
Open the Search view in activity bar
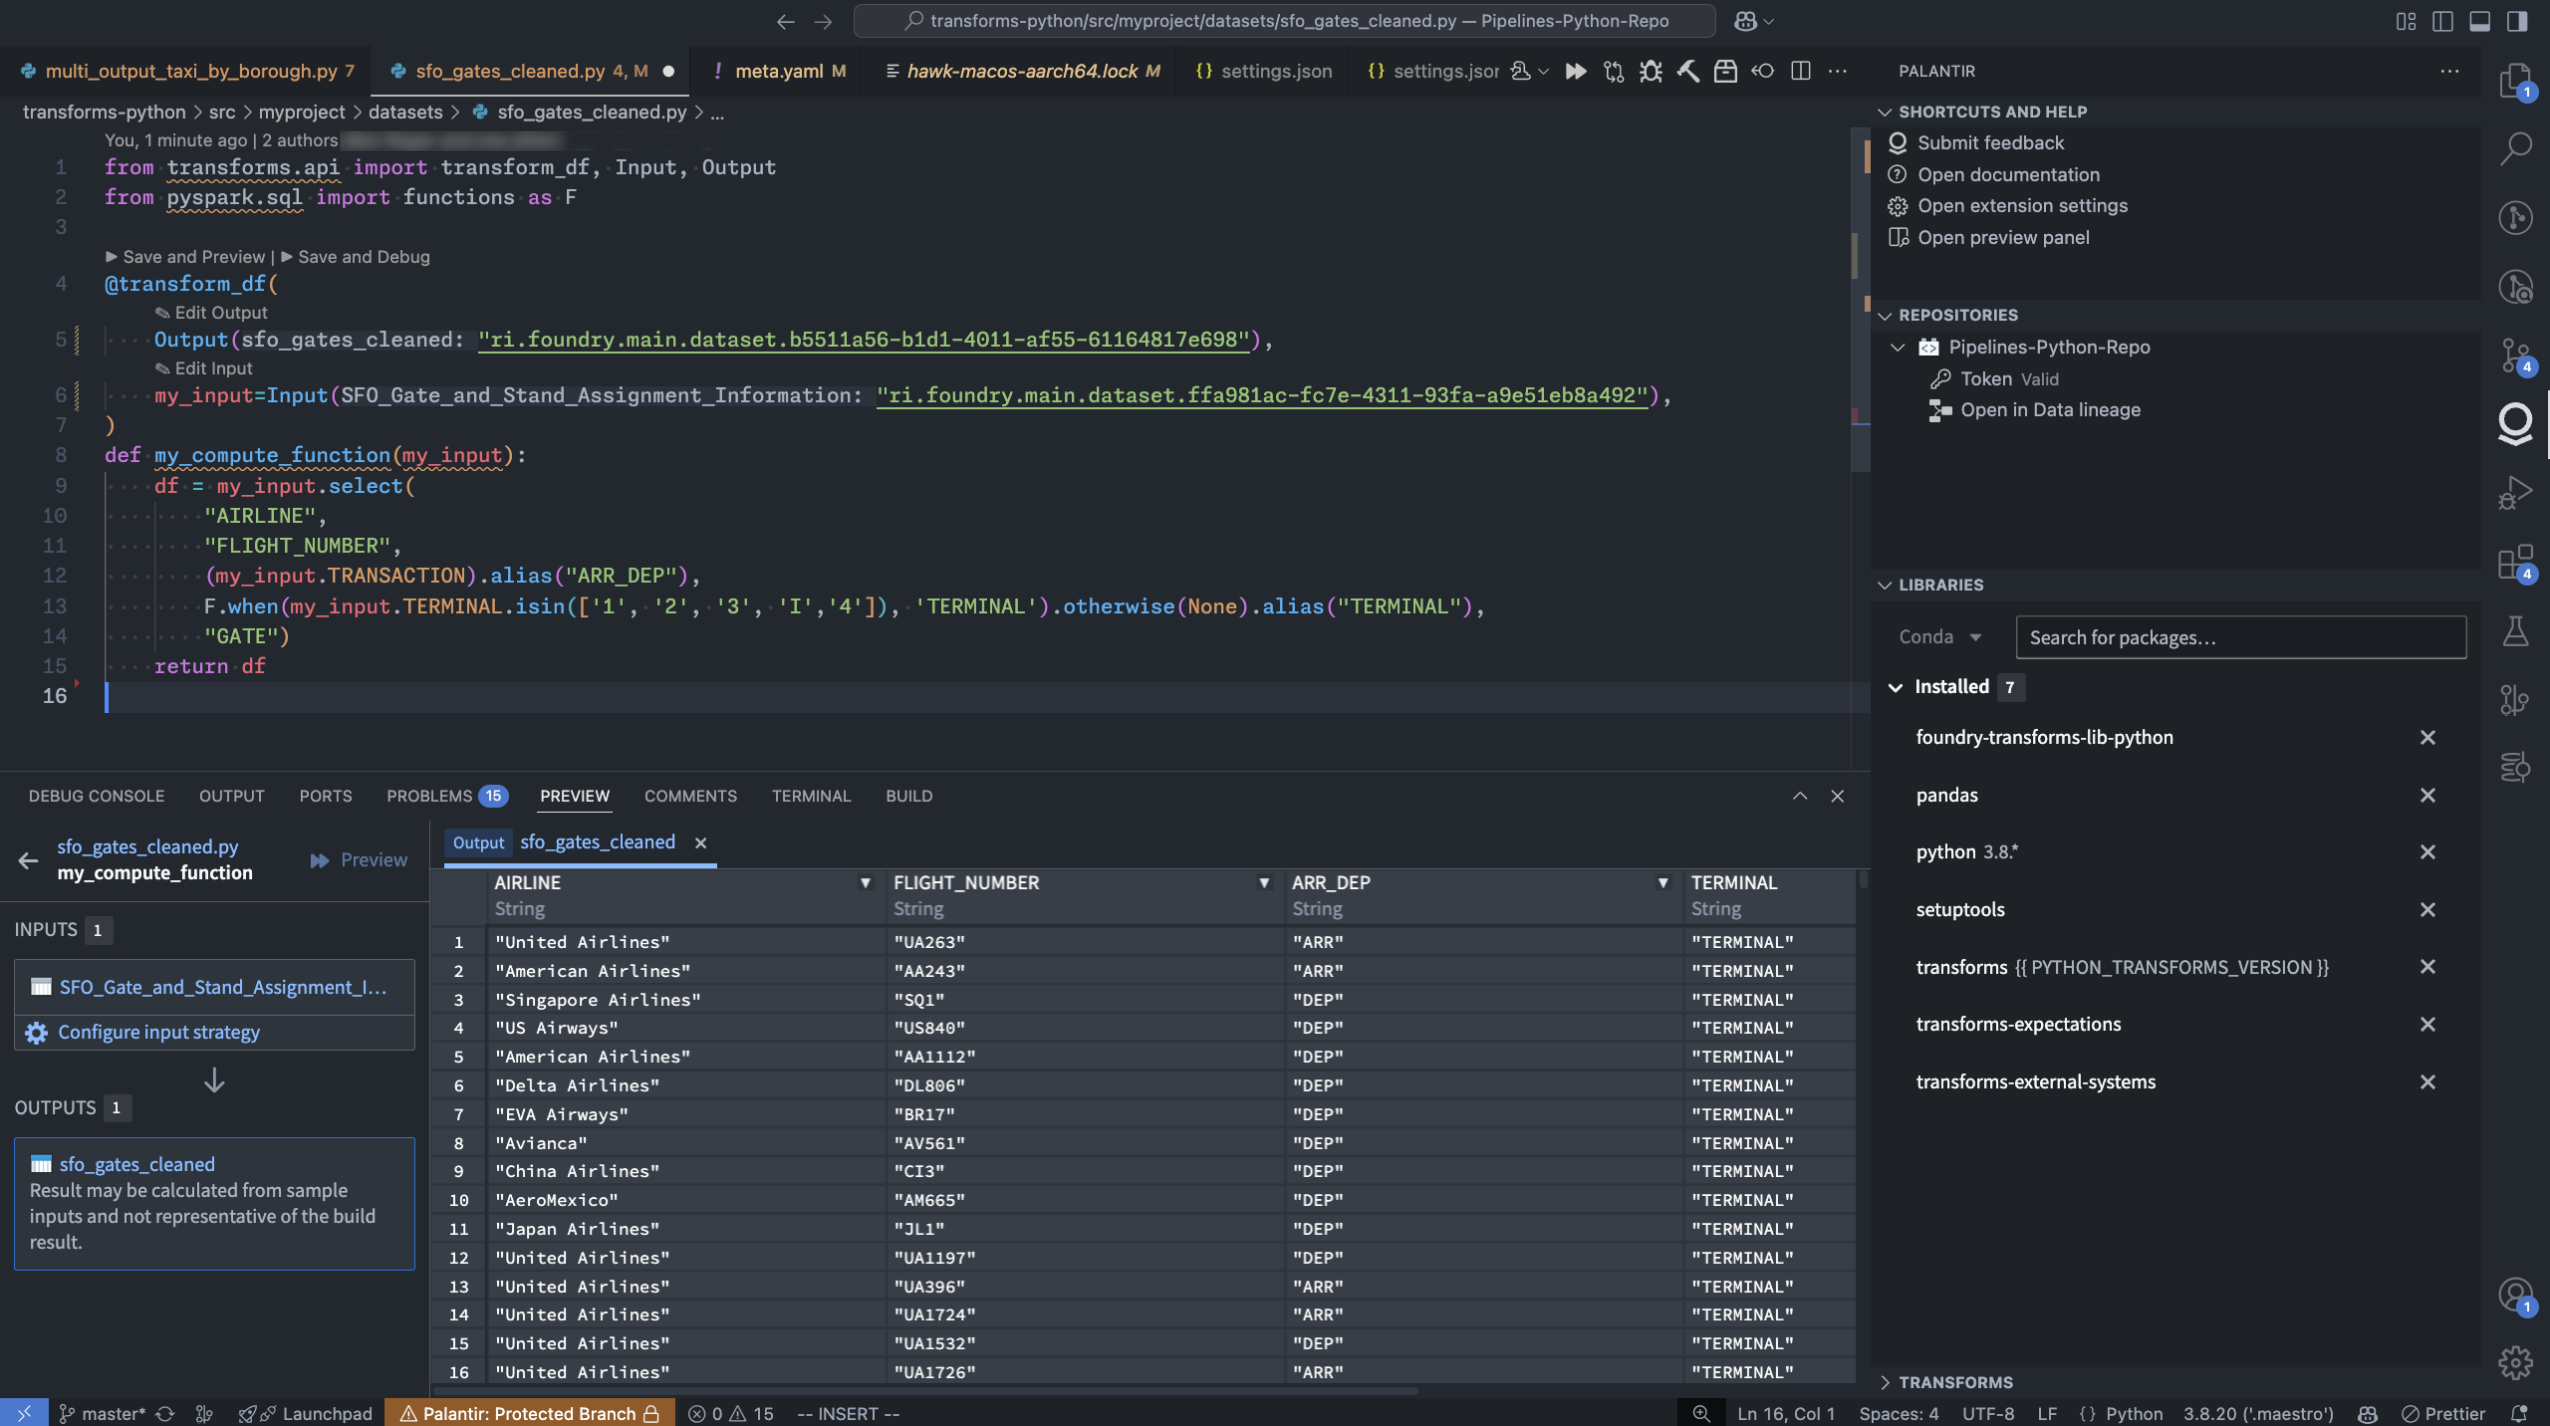pos(2515,149)
